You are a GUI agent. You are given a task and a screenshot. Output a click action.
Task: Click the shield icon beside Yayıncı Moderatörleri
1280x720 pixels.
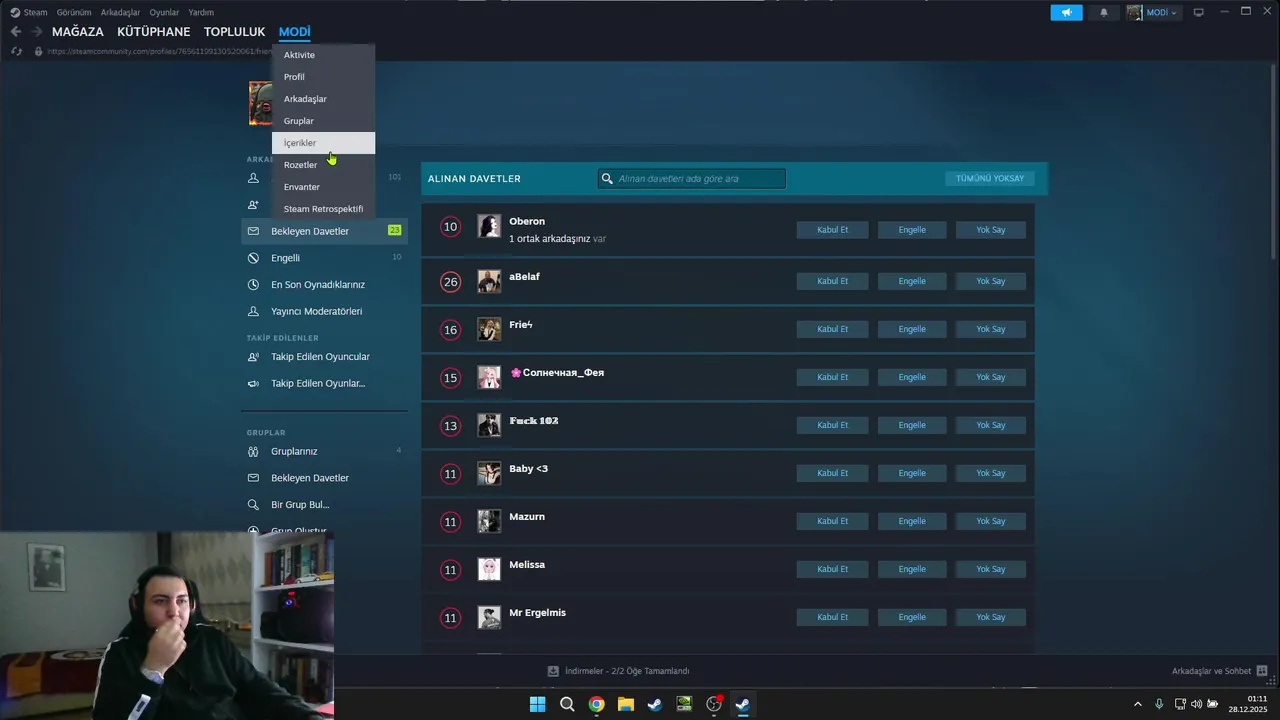pyautogui.click(x=253, y=311)
